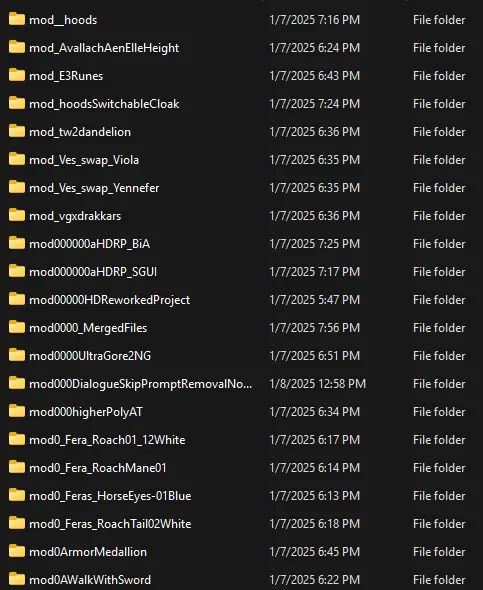Click the folder icon next to mod__hoods
The width and height of the screenshot is (483, 590).
[x=17, y=19]
